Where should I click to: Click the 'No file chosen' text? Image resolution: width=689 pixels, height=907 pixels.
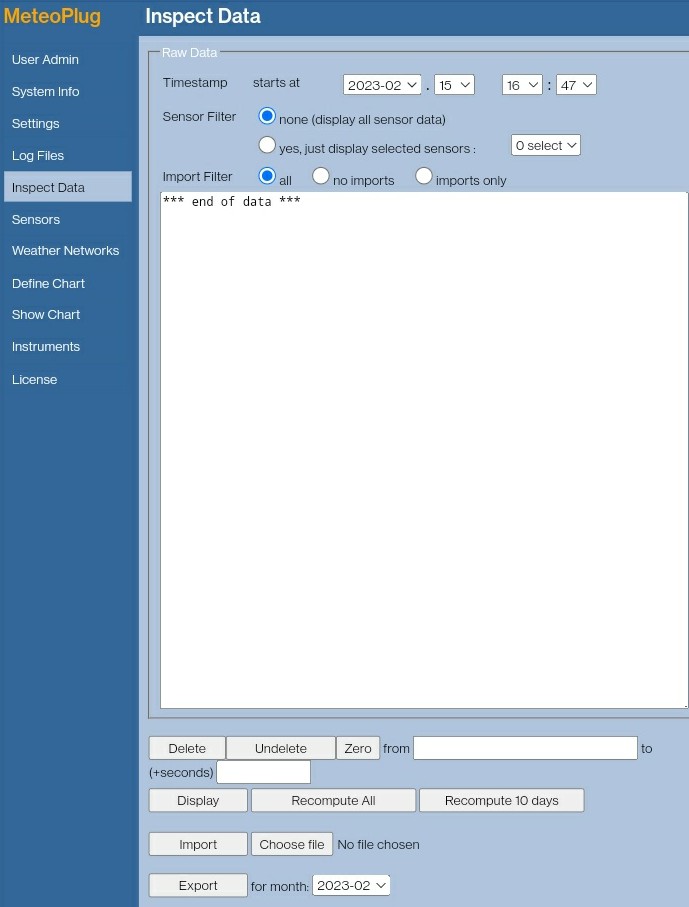point(378,845)
